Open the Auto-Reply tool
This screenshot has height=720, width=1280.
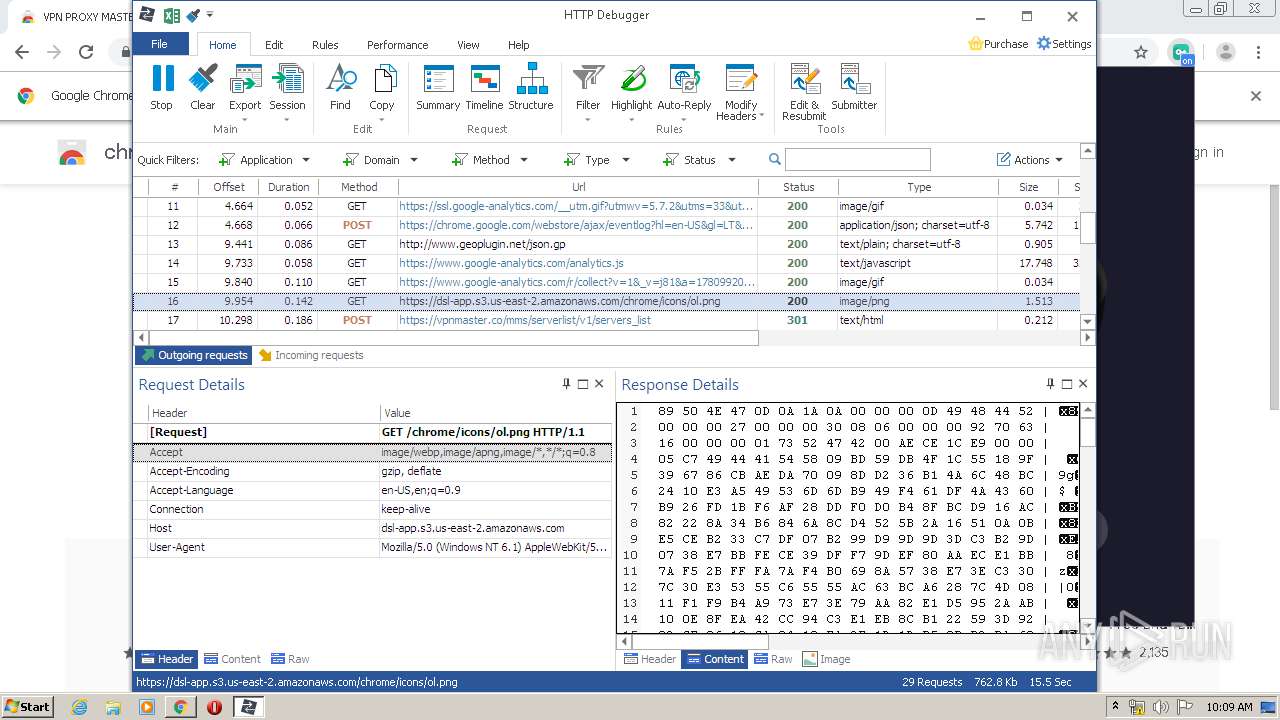coord(684,92)
